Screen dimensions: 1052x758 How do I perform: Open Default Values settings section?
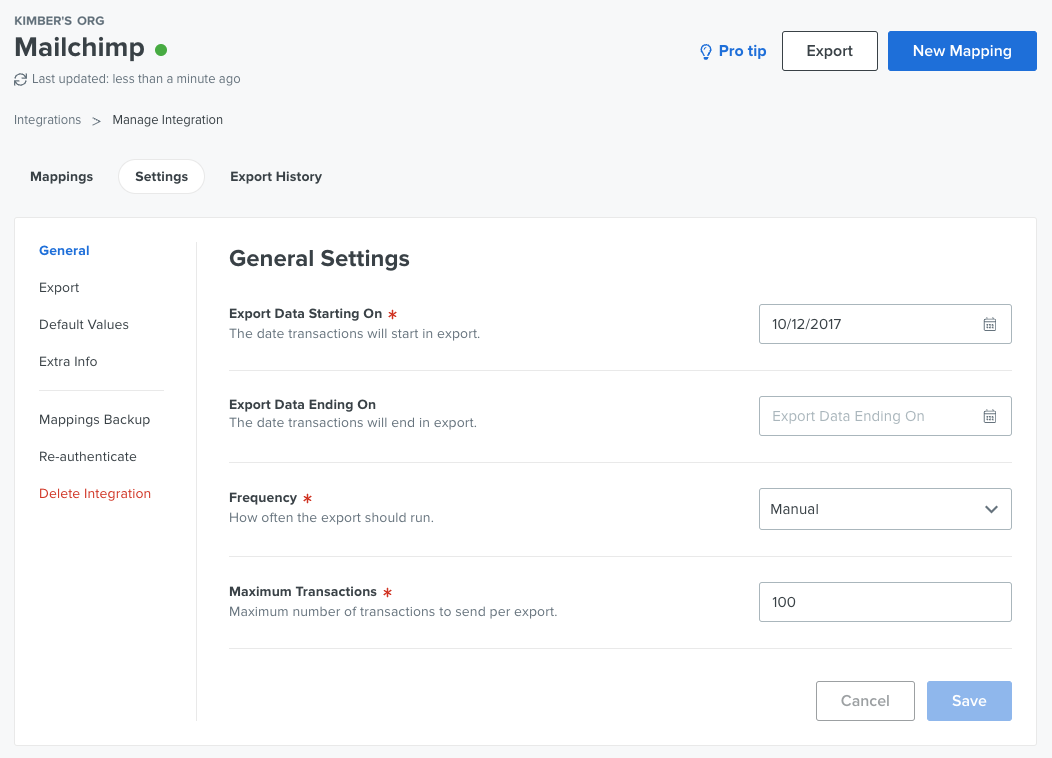coord(84,324)
